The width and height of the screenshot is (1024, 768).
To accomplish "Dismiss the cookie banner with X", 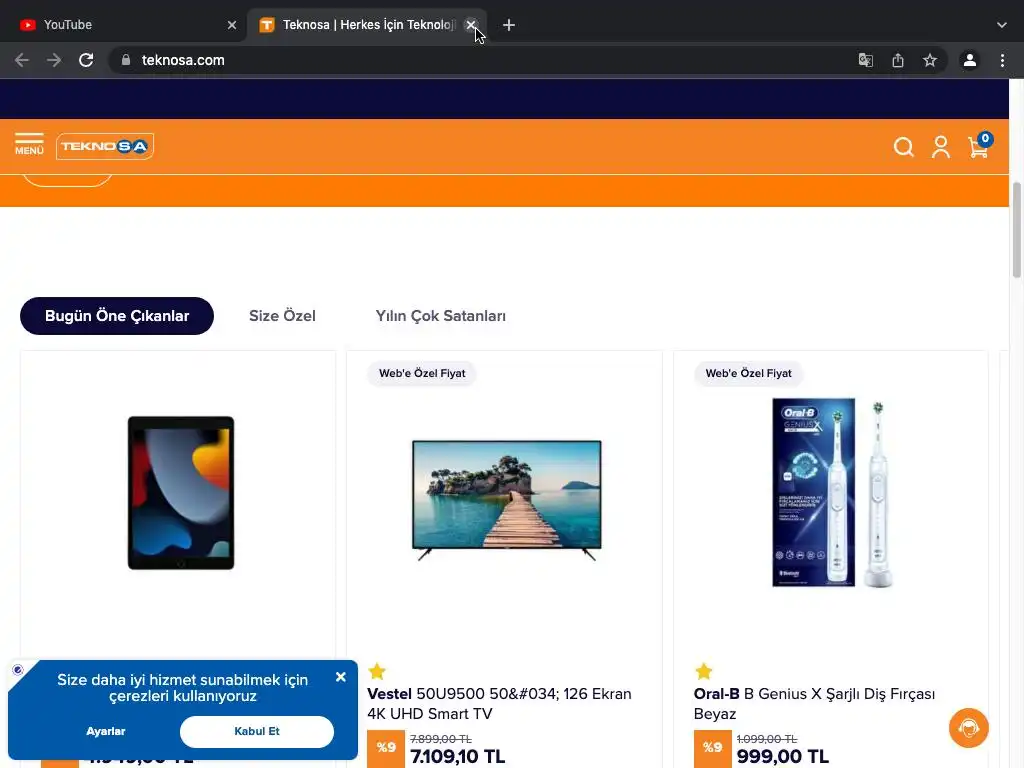I will [x=341, y=677].
